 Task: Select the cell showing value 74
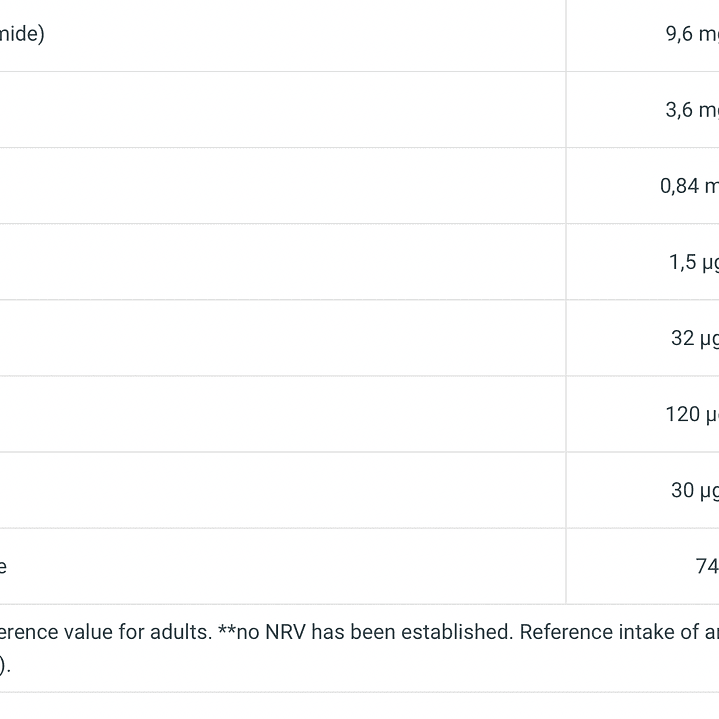706,566
